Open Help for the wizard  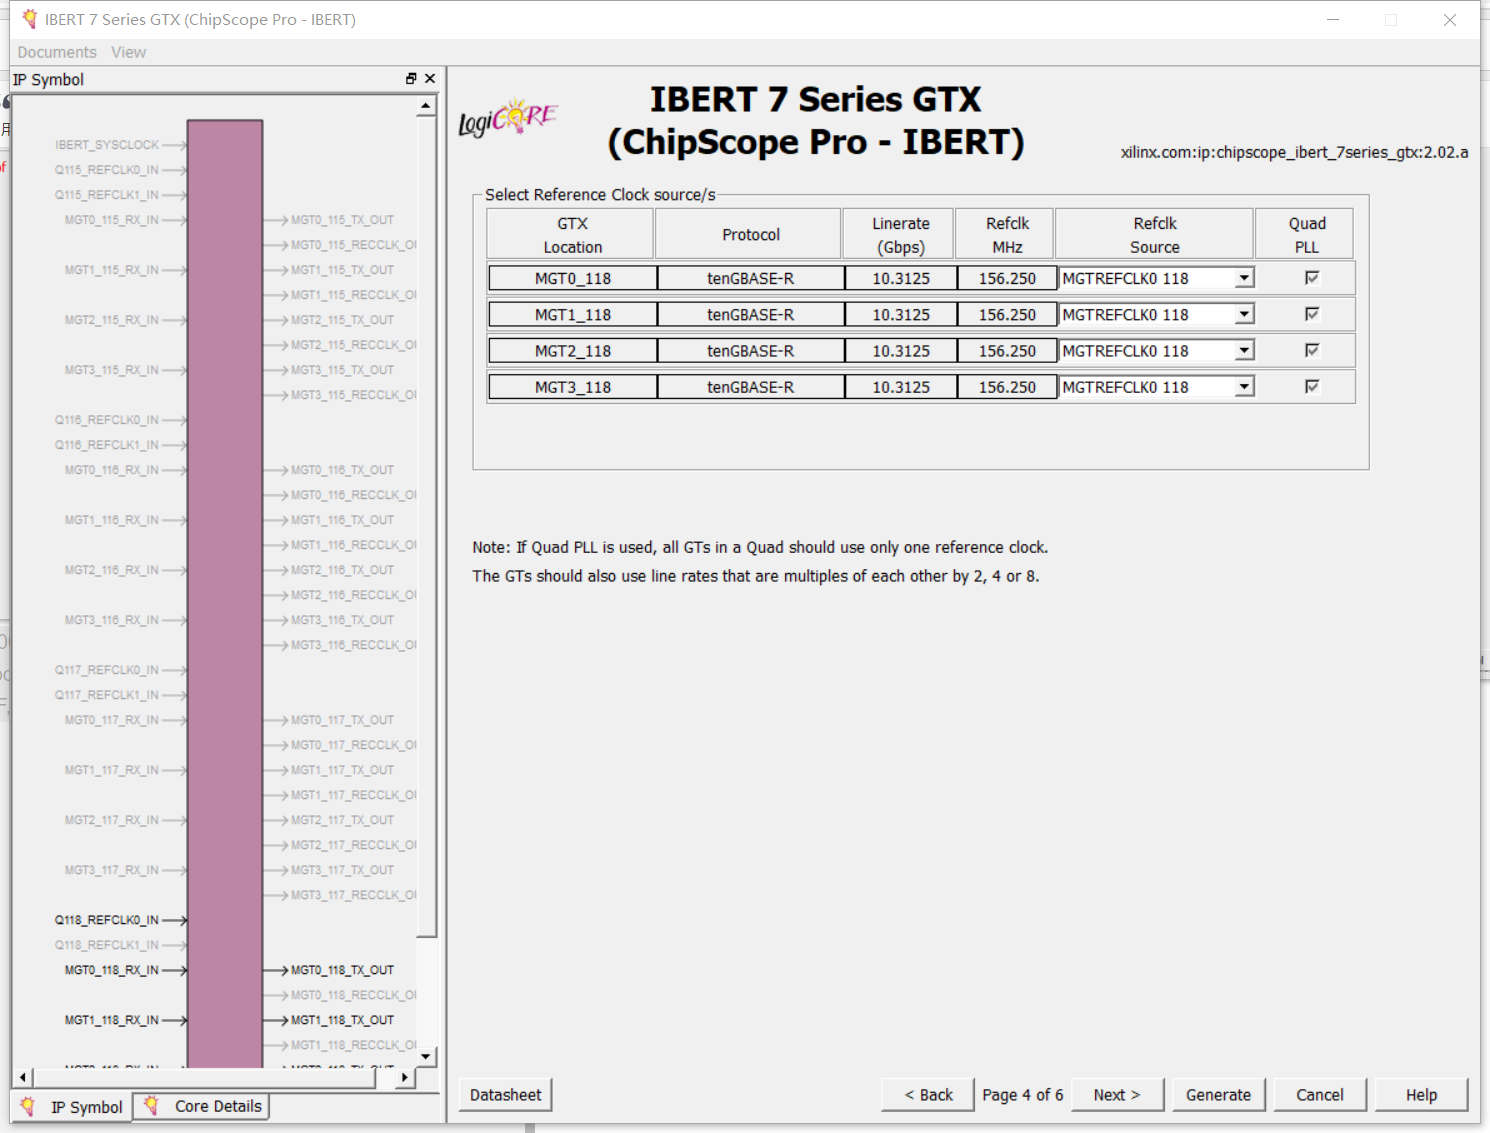[x=1421, y=1095]
